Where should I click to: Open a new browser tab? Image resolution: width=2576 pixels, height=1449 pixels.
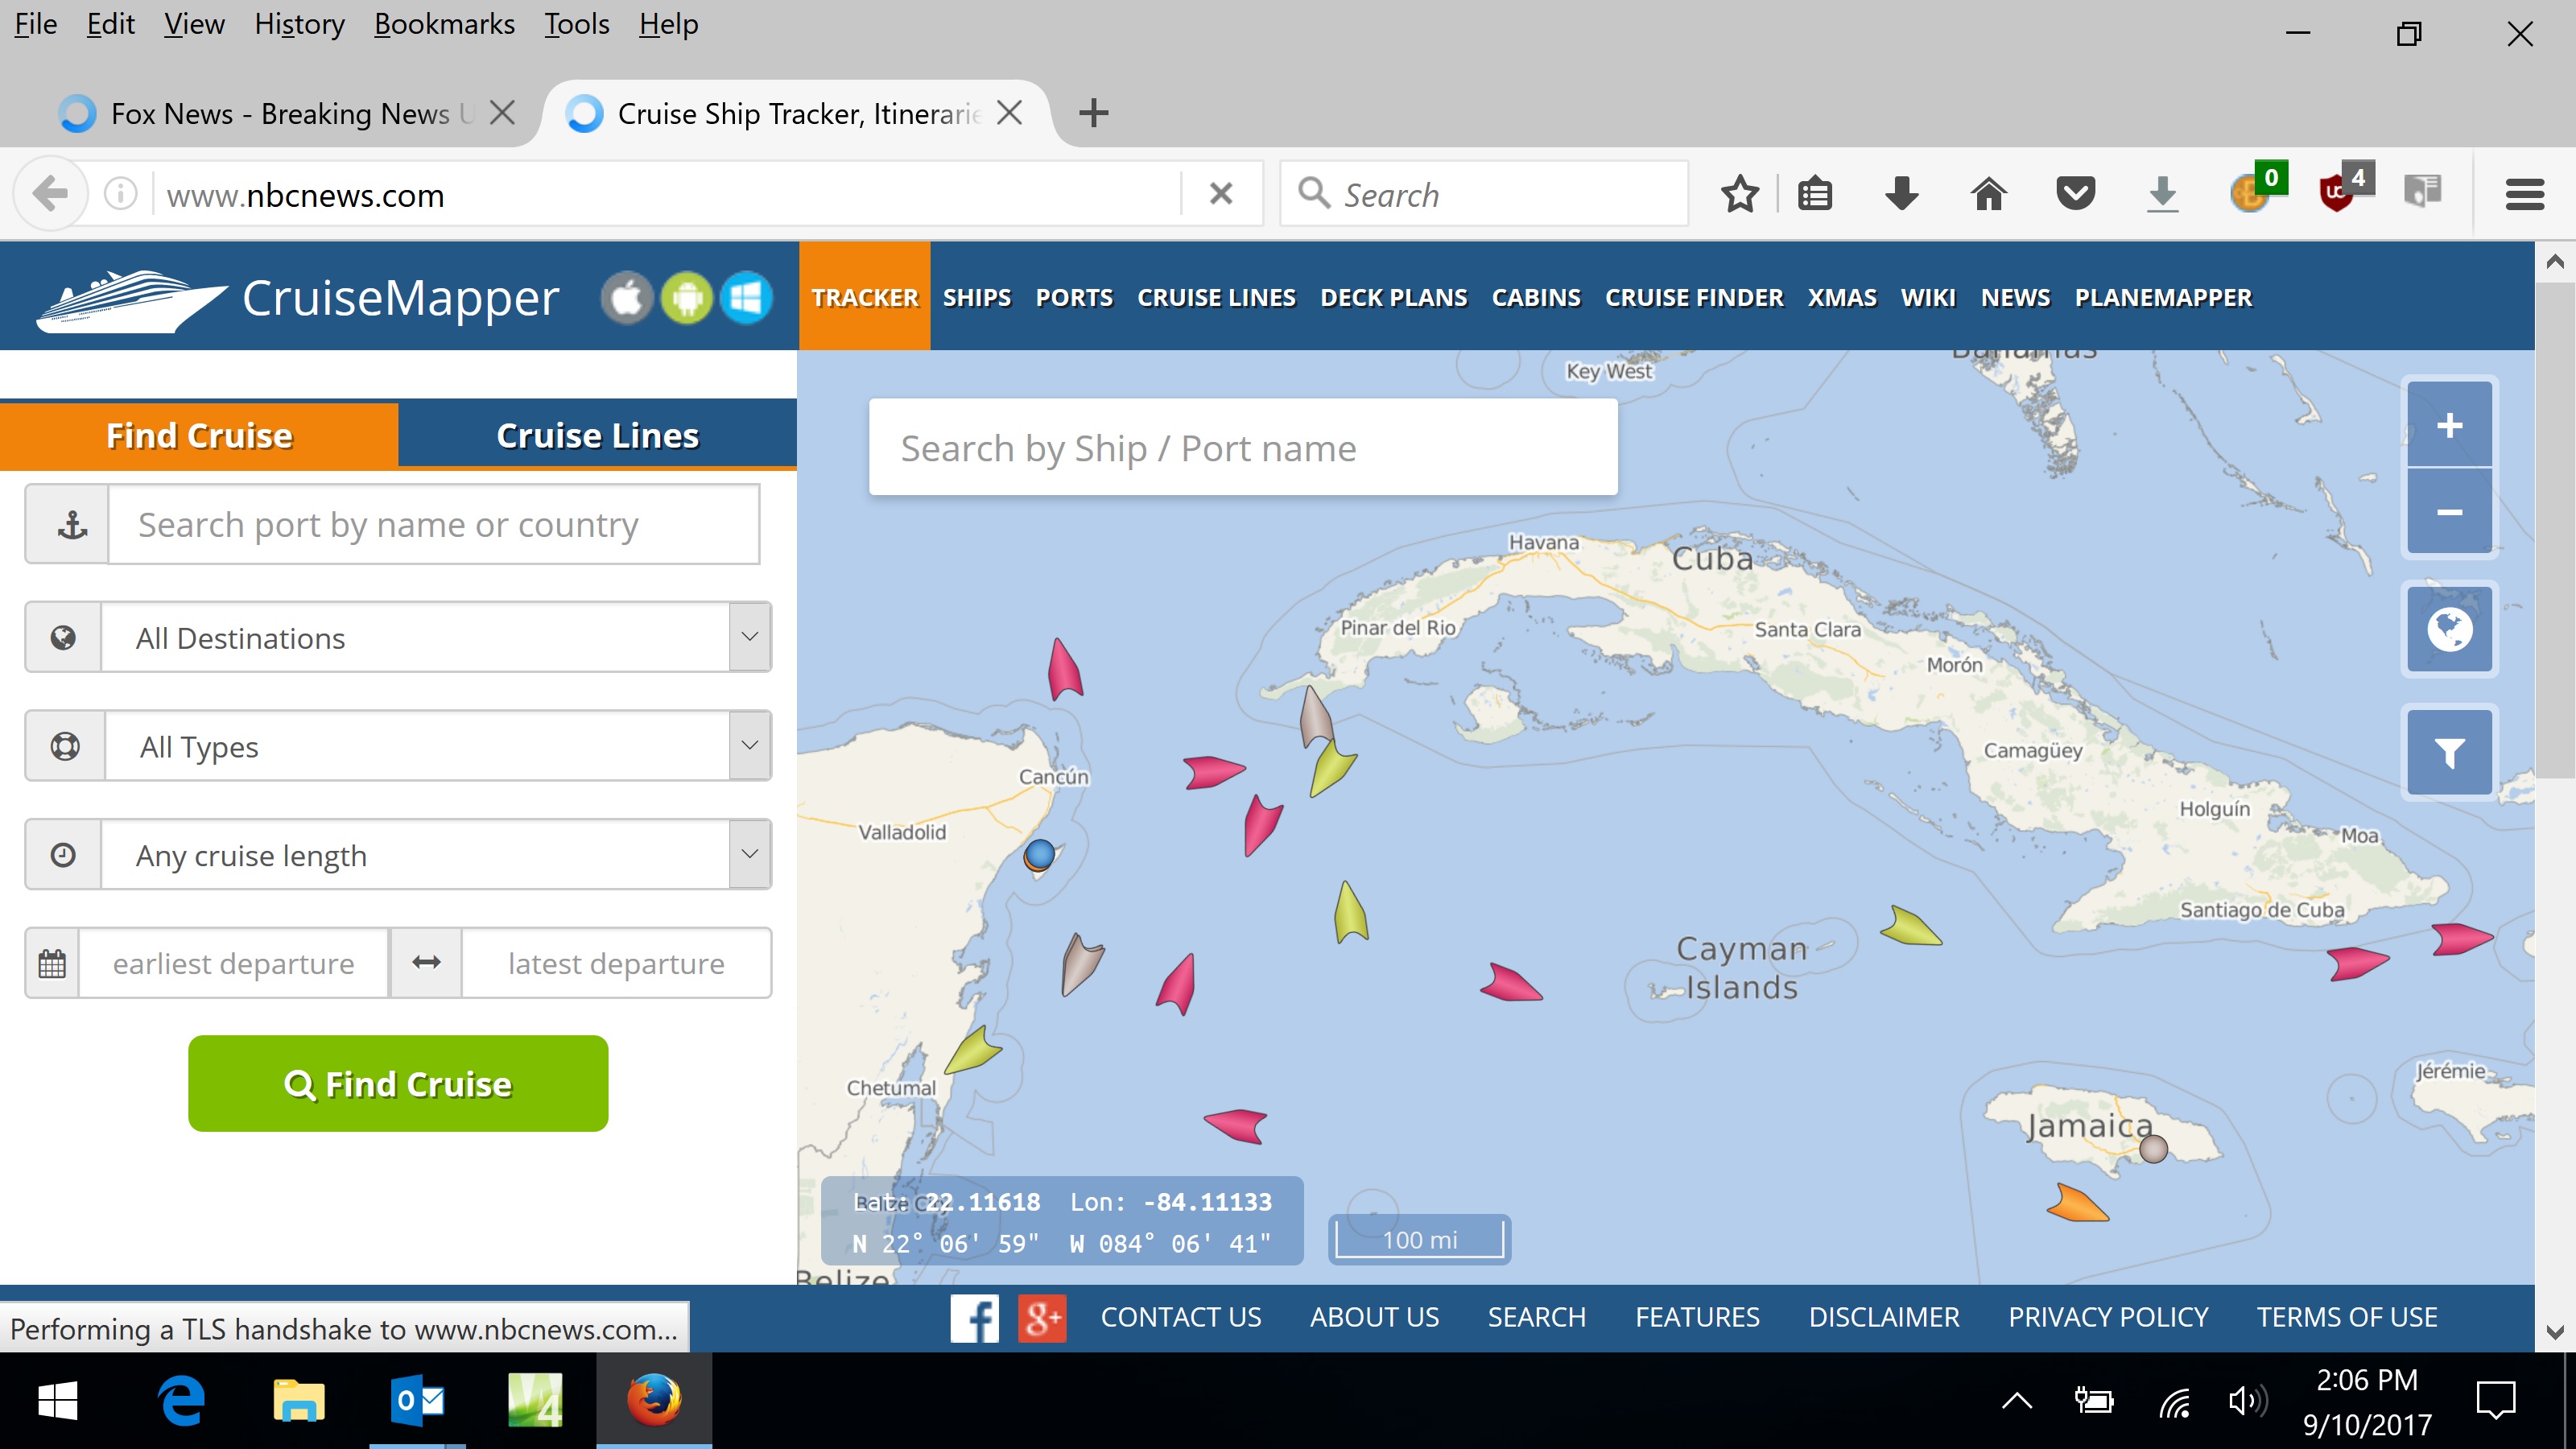pos(1094,112)
